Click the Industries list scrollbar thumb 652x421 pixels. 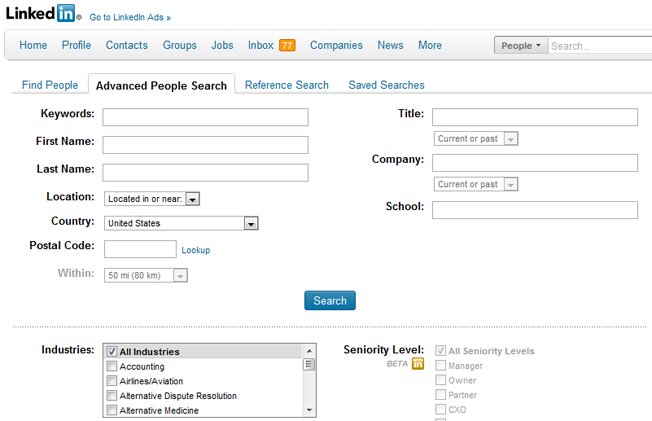pos(309,364)
